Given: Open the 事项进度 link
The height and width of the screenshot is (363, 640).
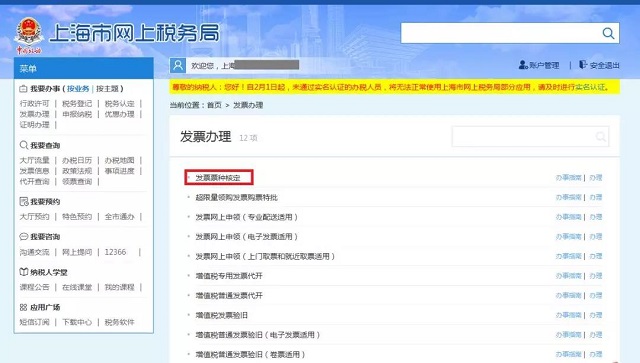Looking at the screenshot, I should coord(119,171).
